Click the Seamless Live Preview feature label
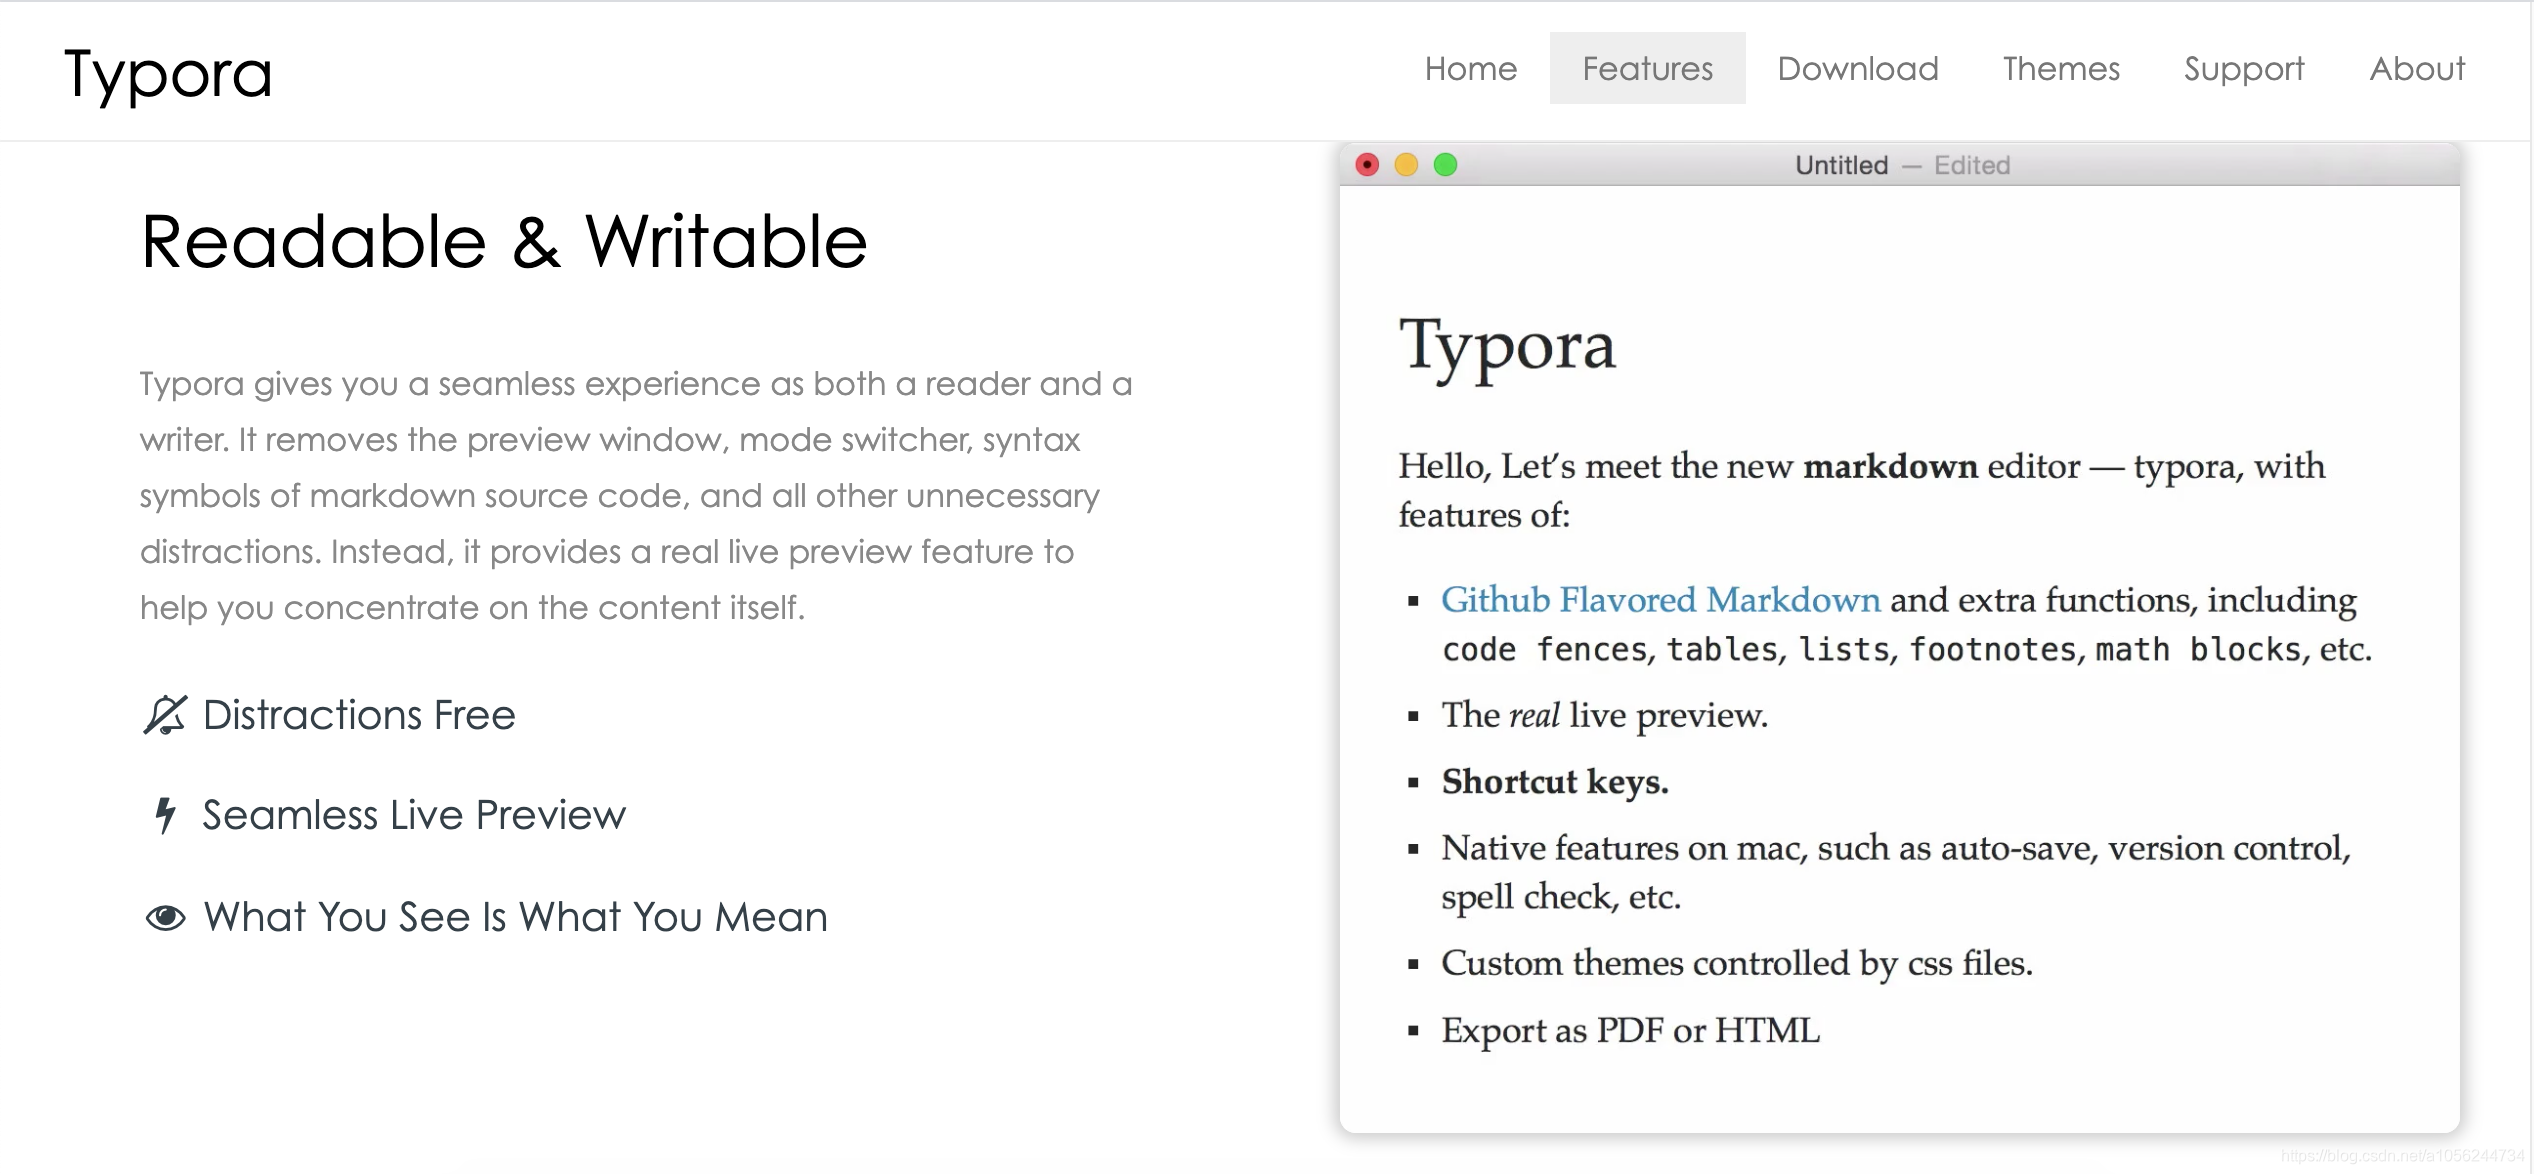The image size is (2534, 1174). (x=414, y=815)
